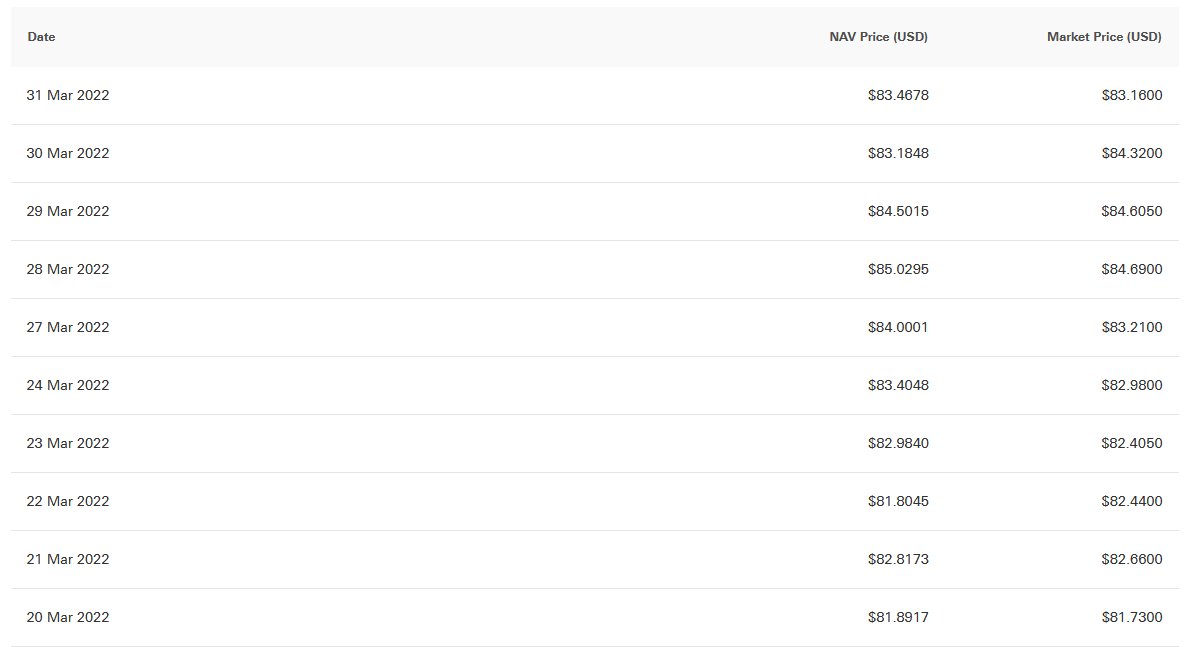Click the Date column header

pos(42,37)
